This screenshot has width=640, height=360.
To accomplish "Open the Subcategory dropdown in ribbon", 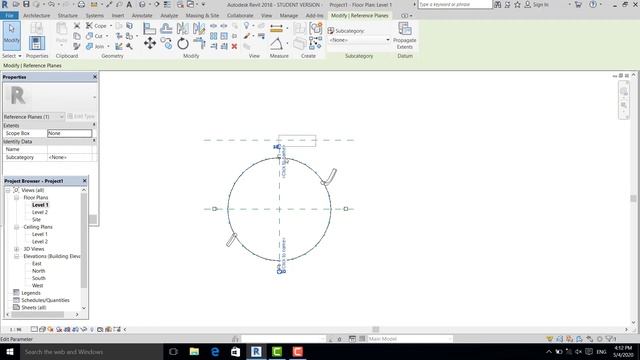I will pos(359,40).
